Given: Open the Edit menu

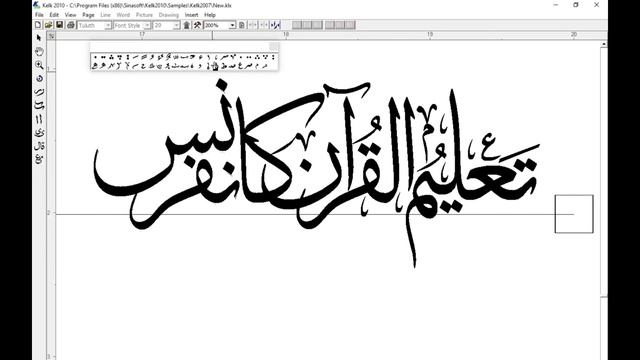Looking at the screenshot, I should [54, 15].
